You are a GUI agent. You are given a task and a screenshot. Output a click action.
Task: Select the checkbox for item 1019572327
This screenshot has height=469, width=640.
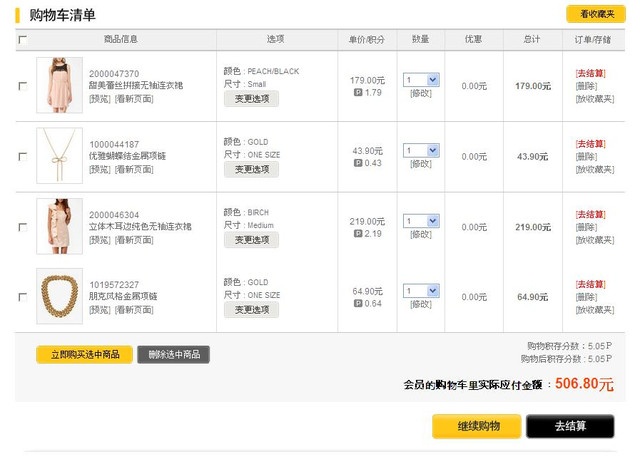click(23, 297)
